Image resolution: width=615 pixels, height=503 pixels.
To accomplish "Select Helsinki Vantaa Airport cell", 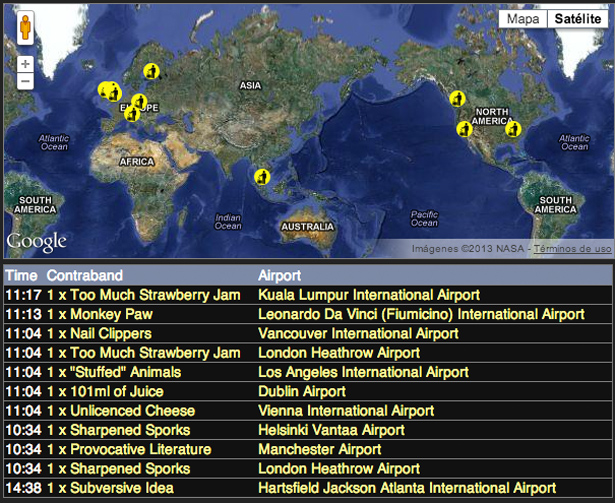I will coord(331,430).
